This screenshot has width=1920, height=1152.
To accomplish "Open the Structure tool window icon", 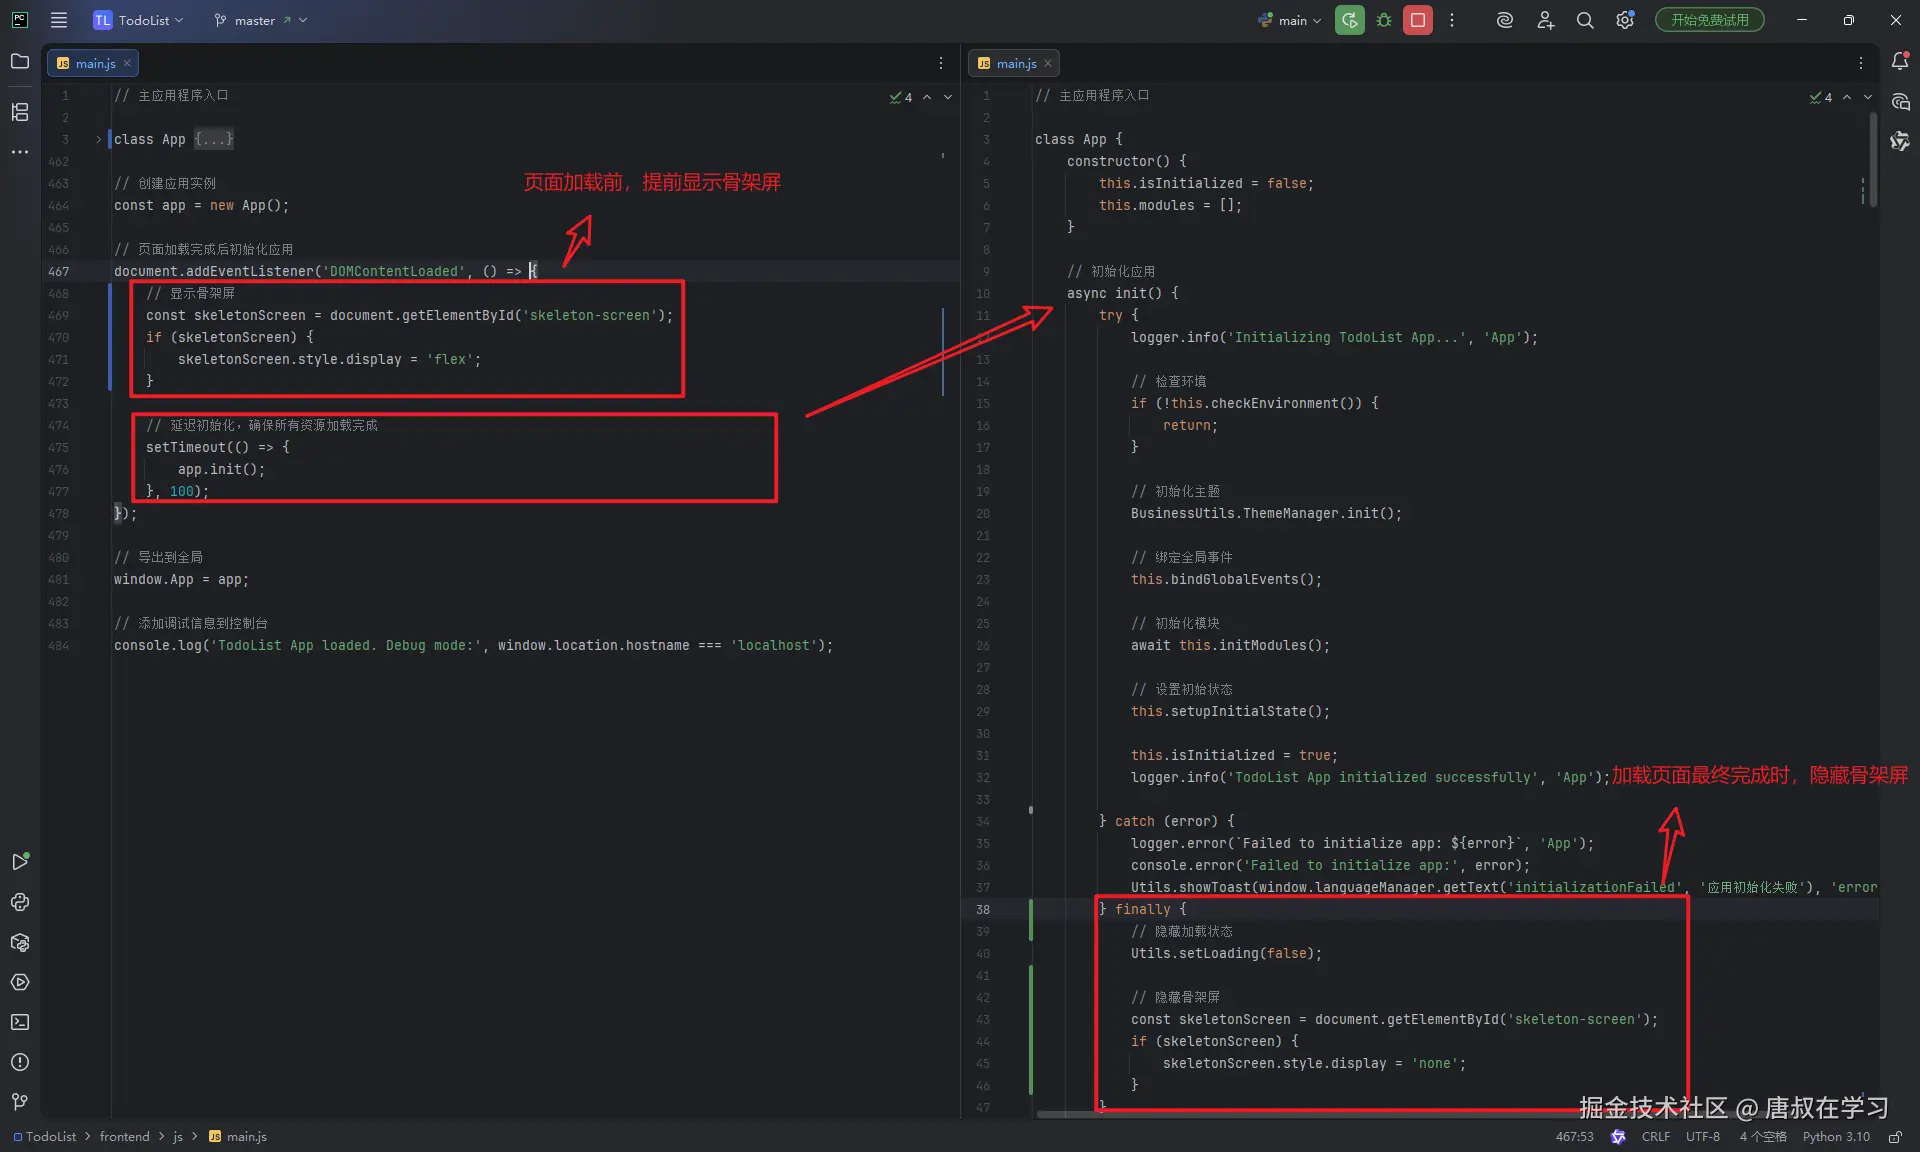I will coord(20,112).
